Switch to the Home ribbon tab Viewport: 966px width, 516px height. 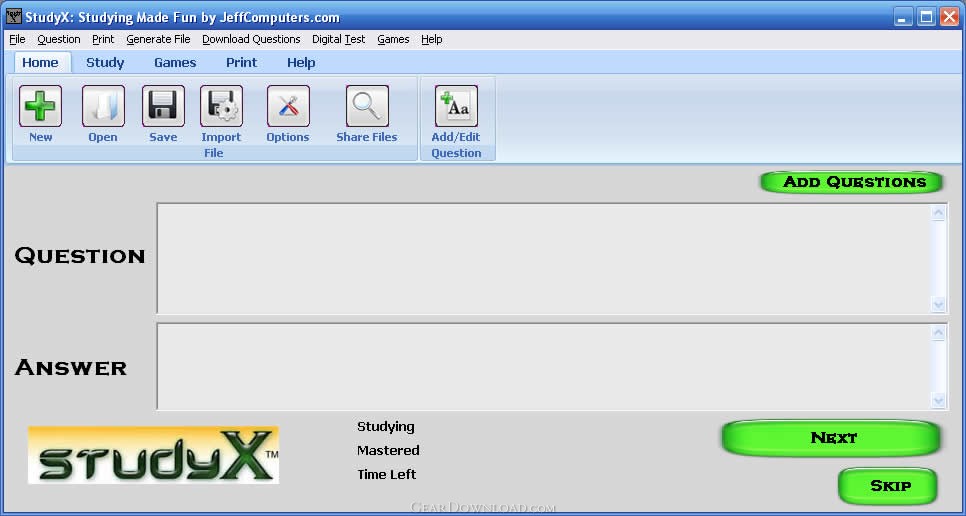(41, 63)
